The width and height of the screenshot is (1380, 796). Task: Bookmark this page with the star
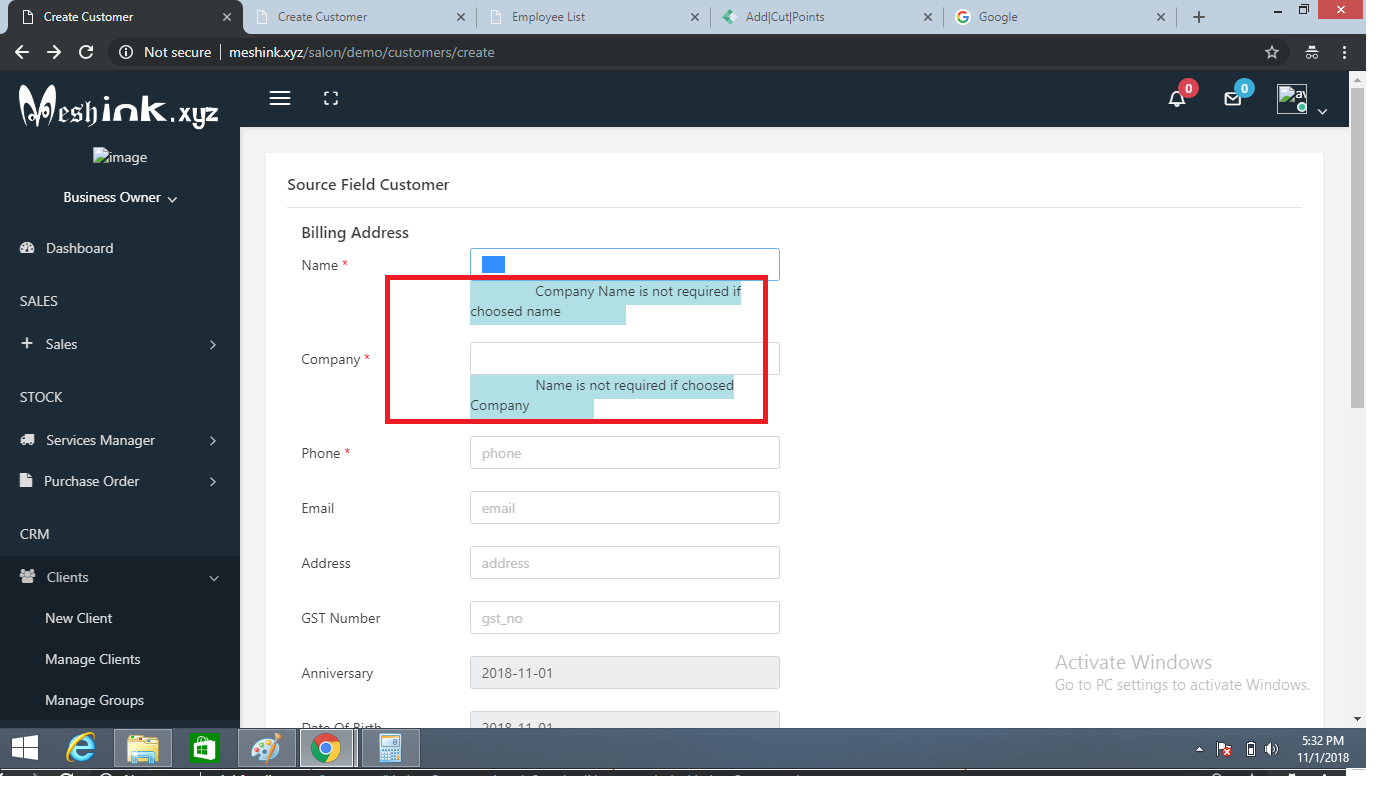click(1272, 52)
